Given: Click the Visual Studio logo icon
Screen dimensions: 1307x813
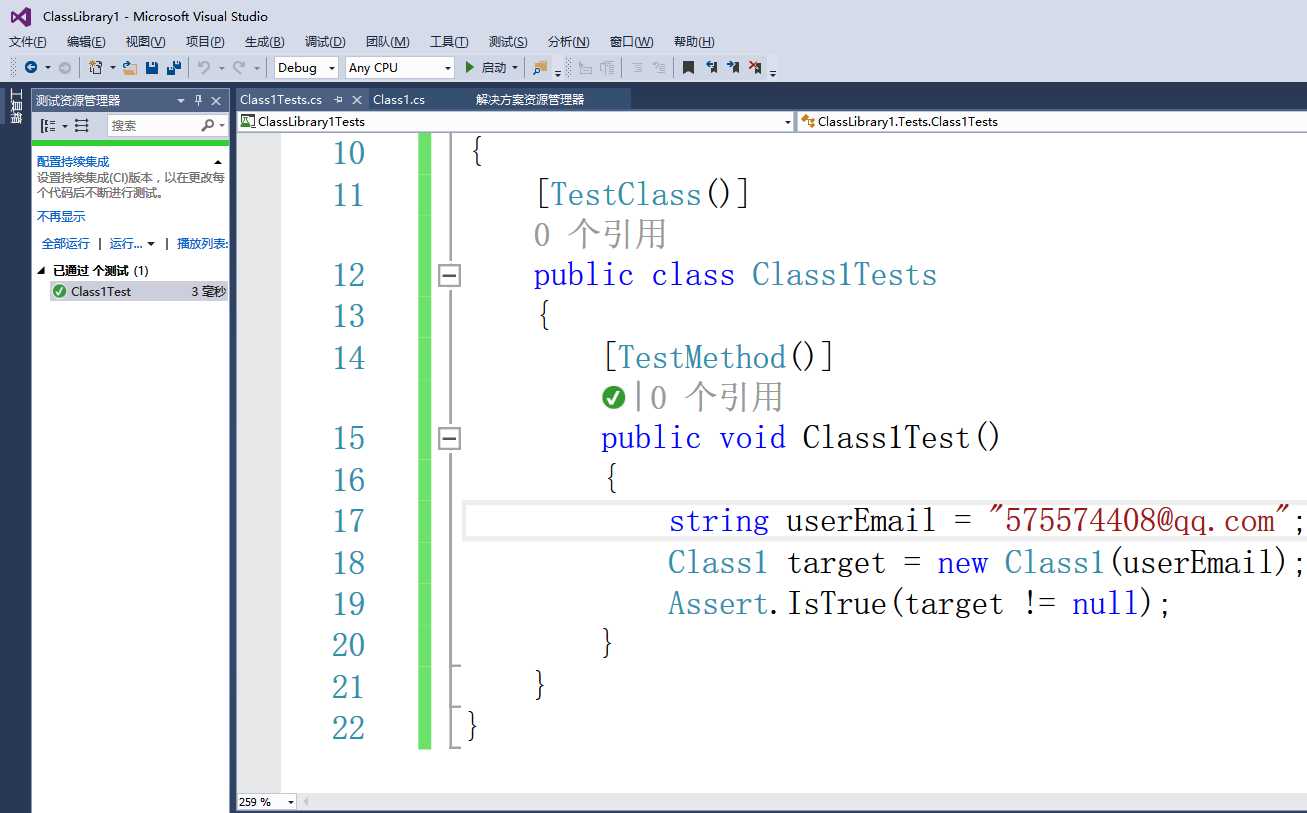Looking at the screenshot, I should (21, 16).
